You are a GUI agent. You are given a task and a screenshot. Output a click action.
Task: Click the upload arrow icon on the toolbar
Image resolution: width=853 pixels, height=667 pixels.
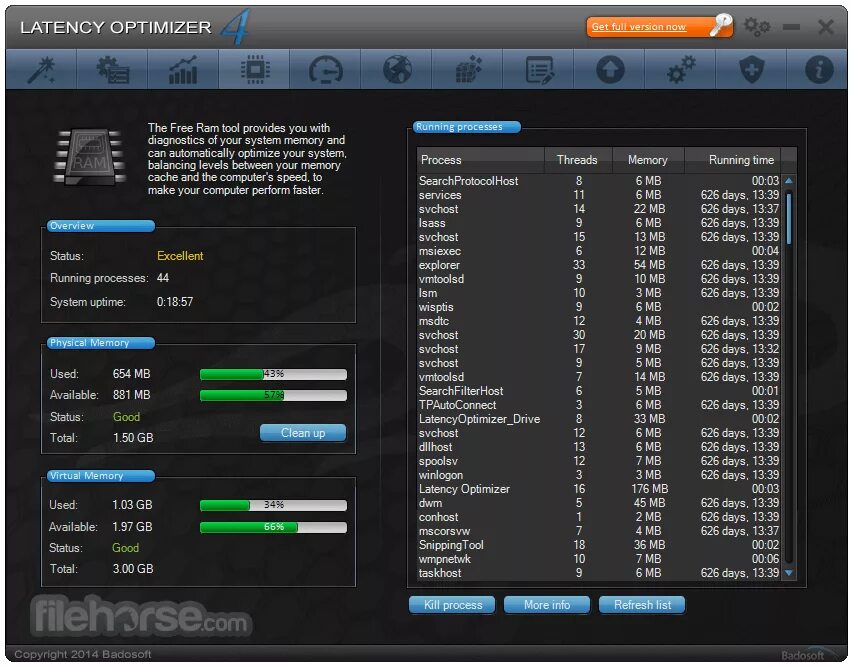(x=608, y=69)
